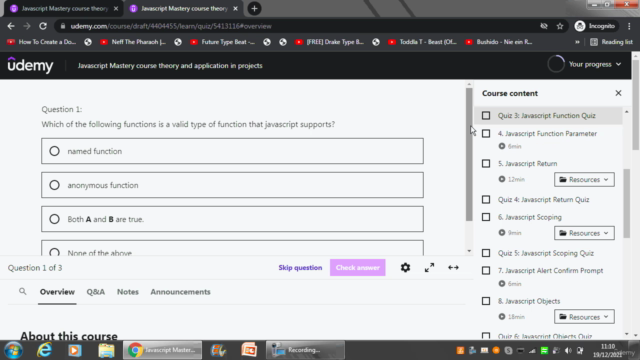Switch to first Javascript Mastery browser tab
The height and width of the screenshot is (360, 640).
(x=64, y=9)
